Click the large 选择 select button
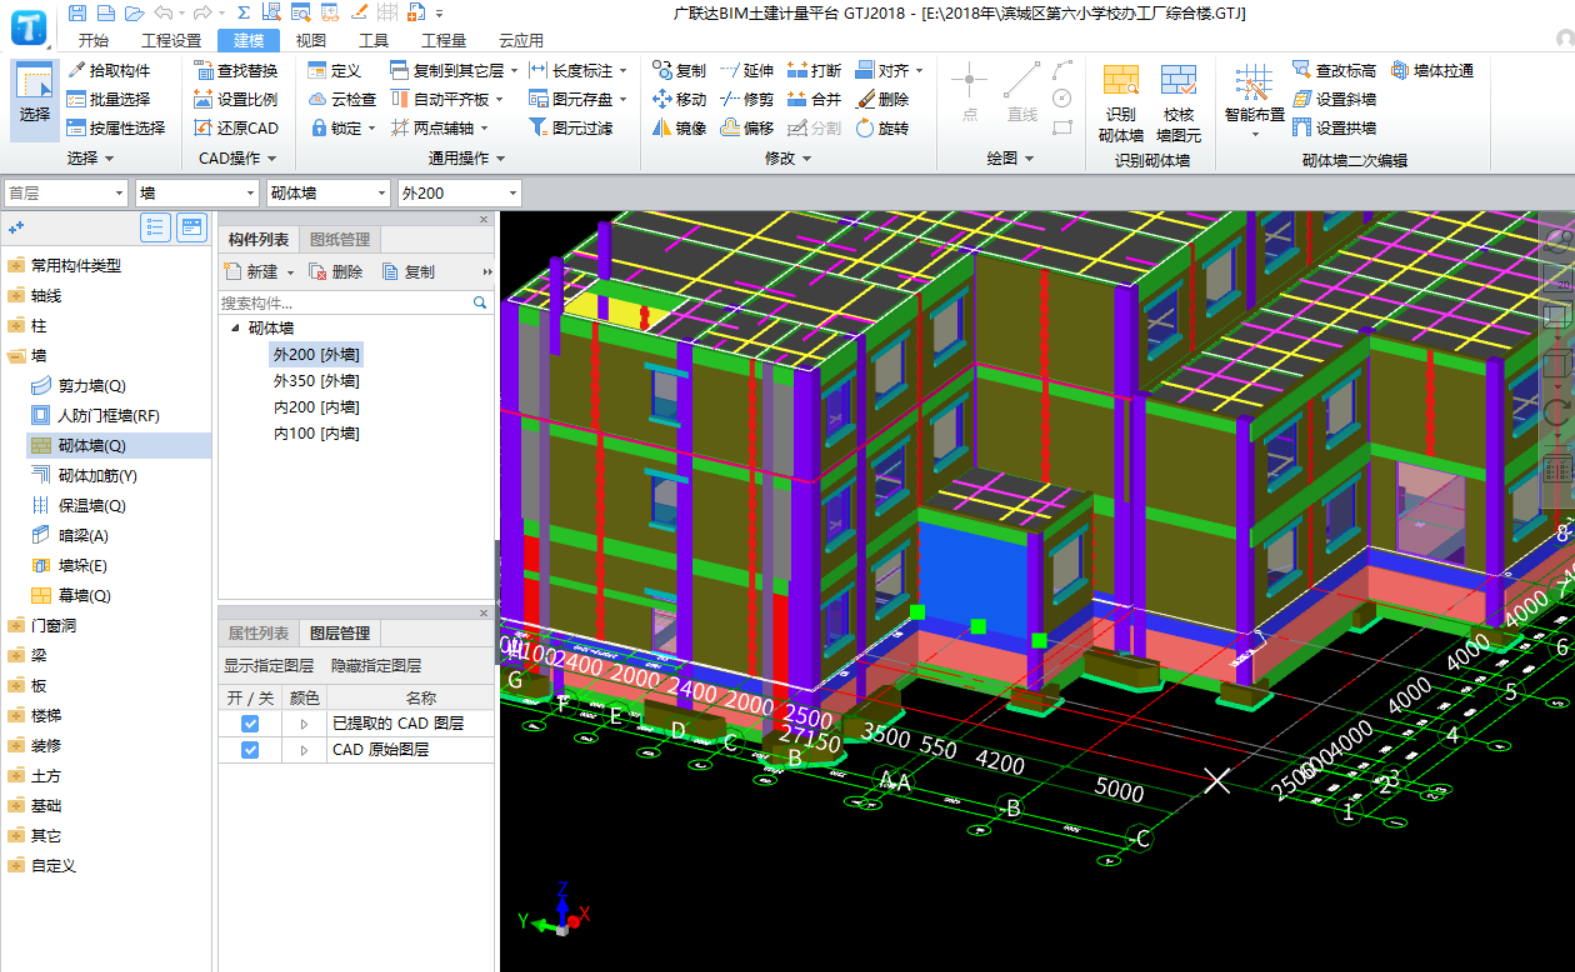This screenshot has width=1575, height=972. tap(35, 99)
